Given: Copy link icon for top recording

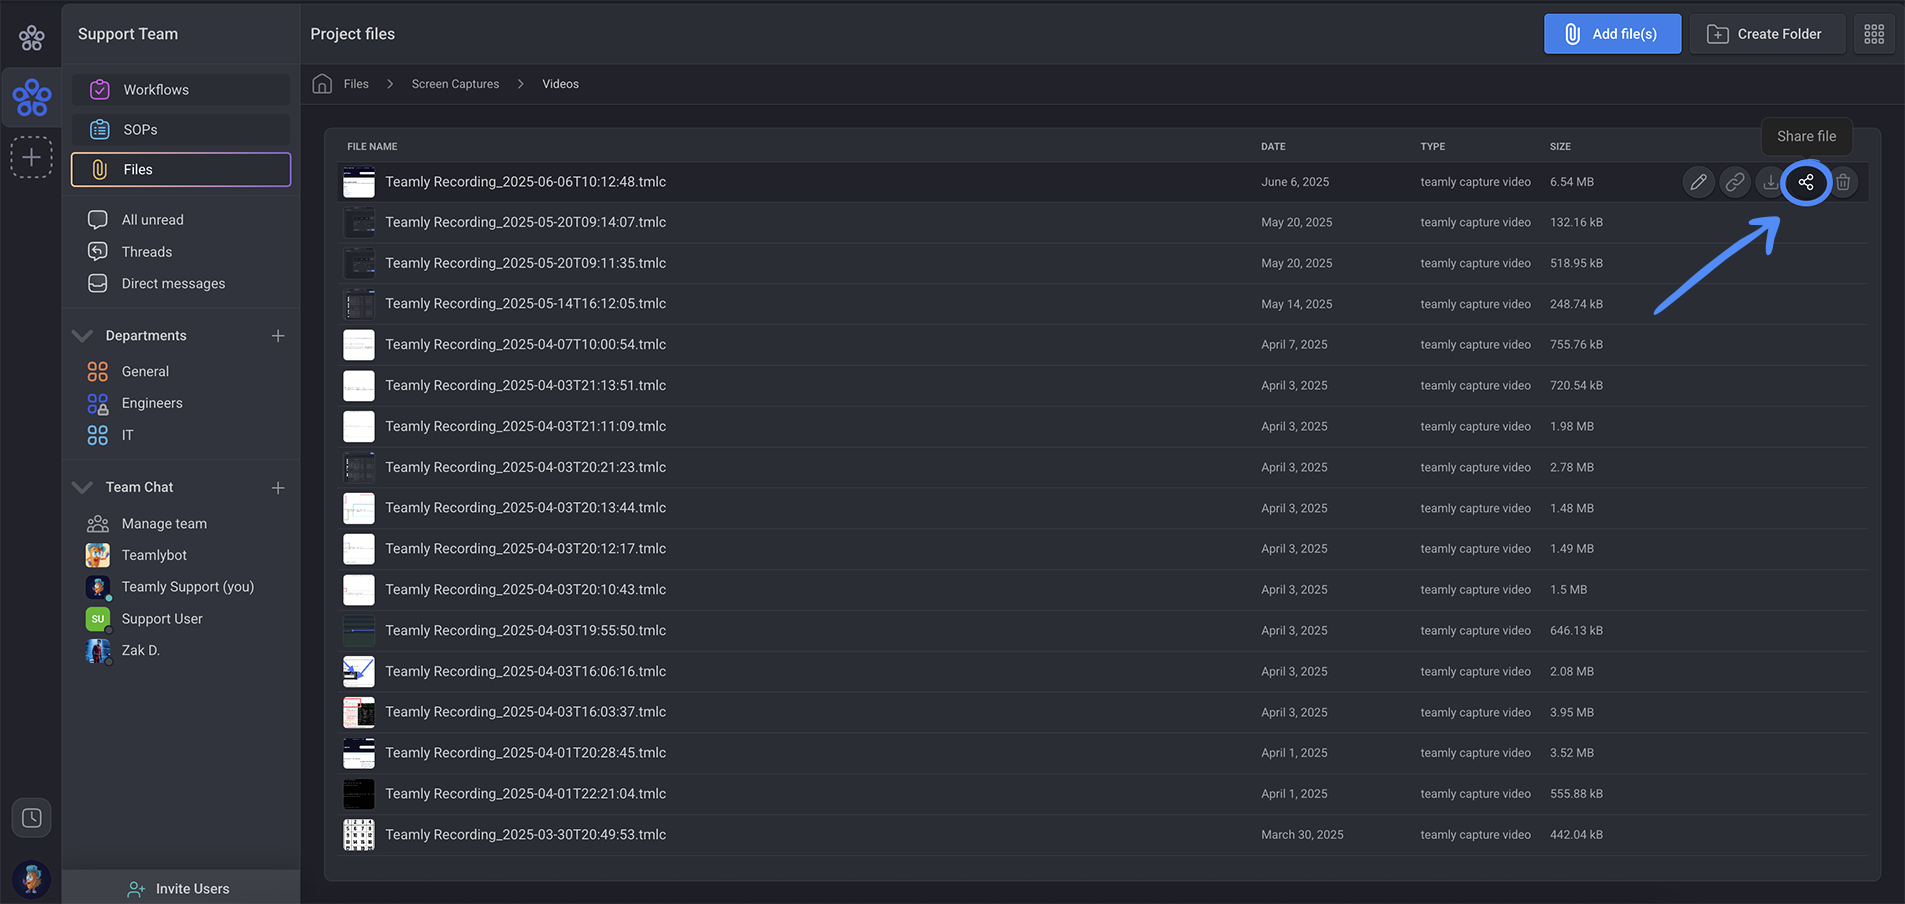Looking at the screenshot, I should (1735, 182).
